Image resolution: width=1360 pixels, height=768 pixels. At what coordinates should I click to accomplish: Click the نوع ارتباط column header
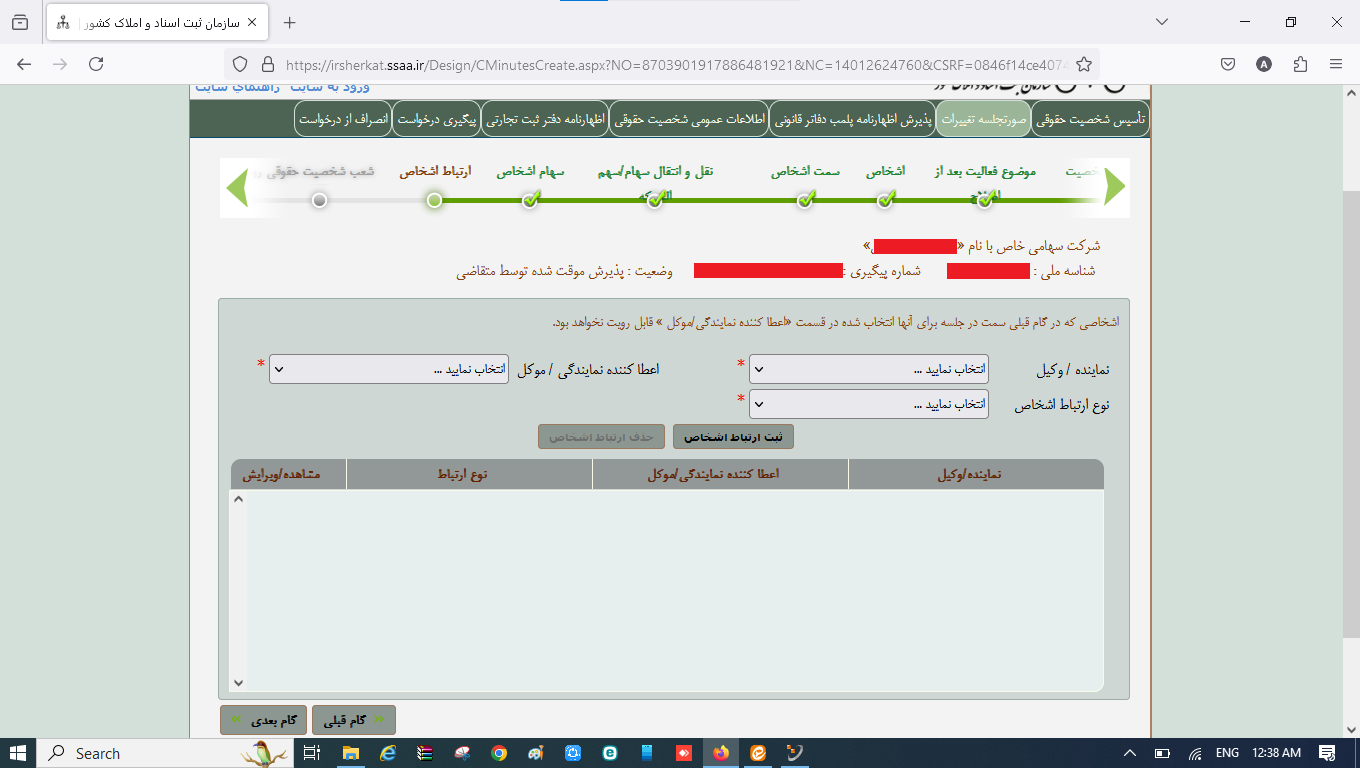[x=469, y=474]
